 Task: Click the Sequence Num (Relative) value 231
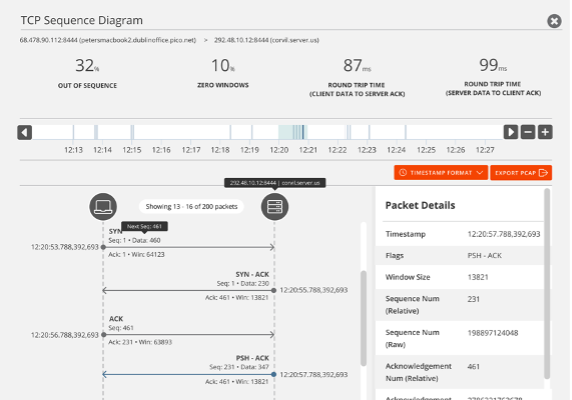(474, 299)
